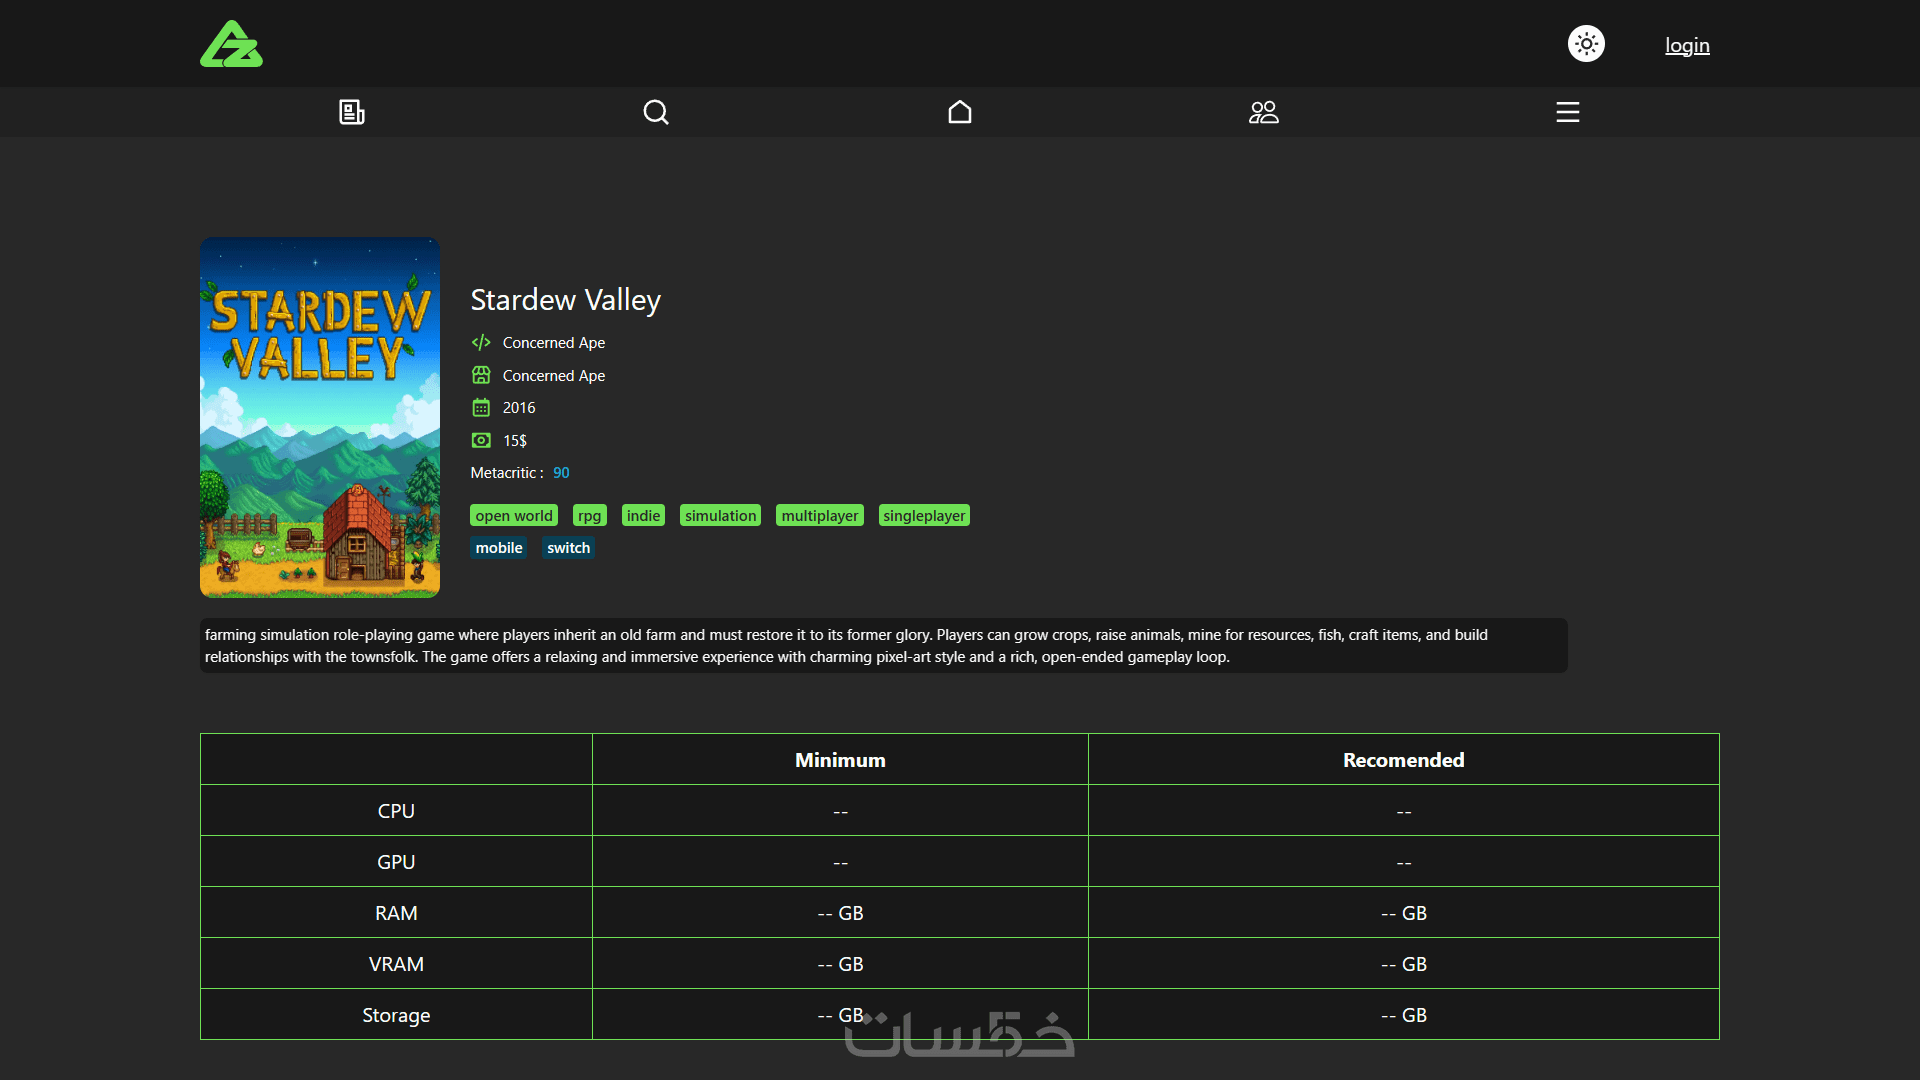Select the simulation tag
Viewport: 1920px width, 1080px height.
pyautogui.click(x=720, y=516)
